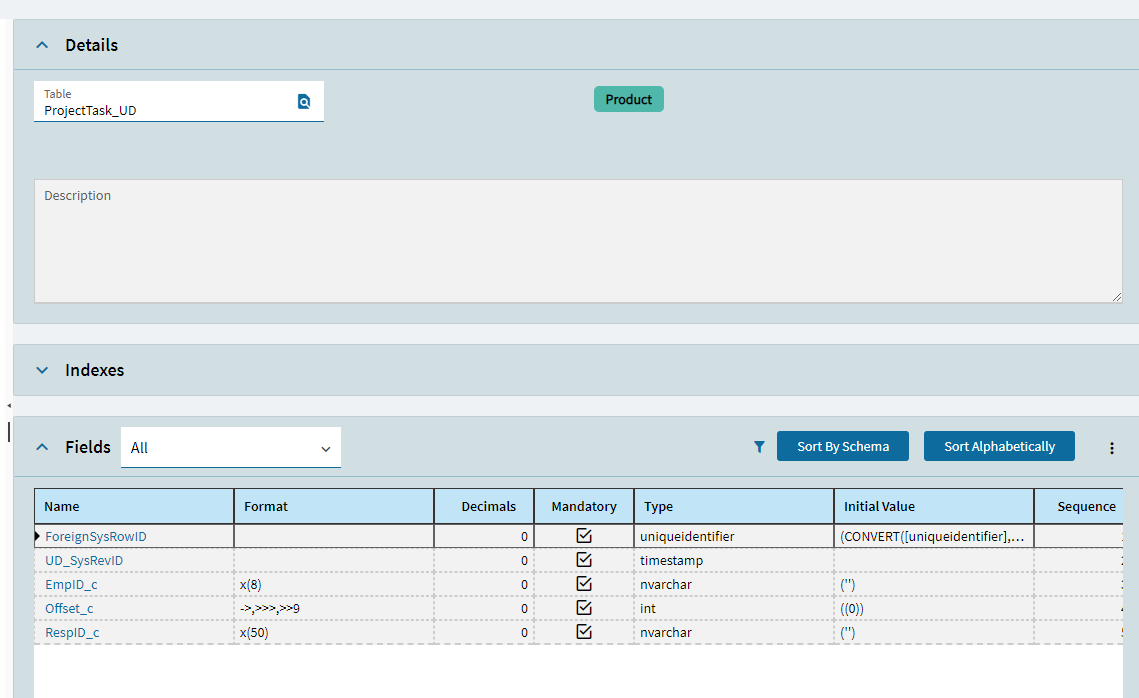Collapse the Fields section chevron
The image size is (1139, 698).
point(42,447)
